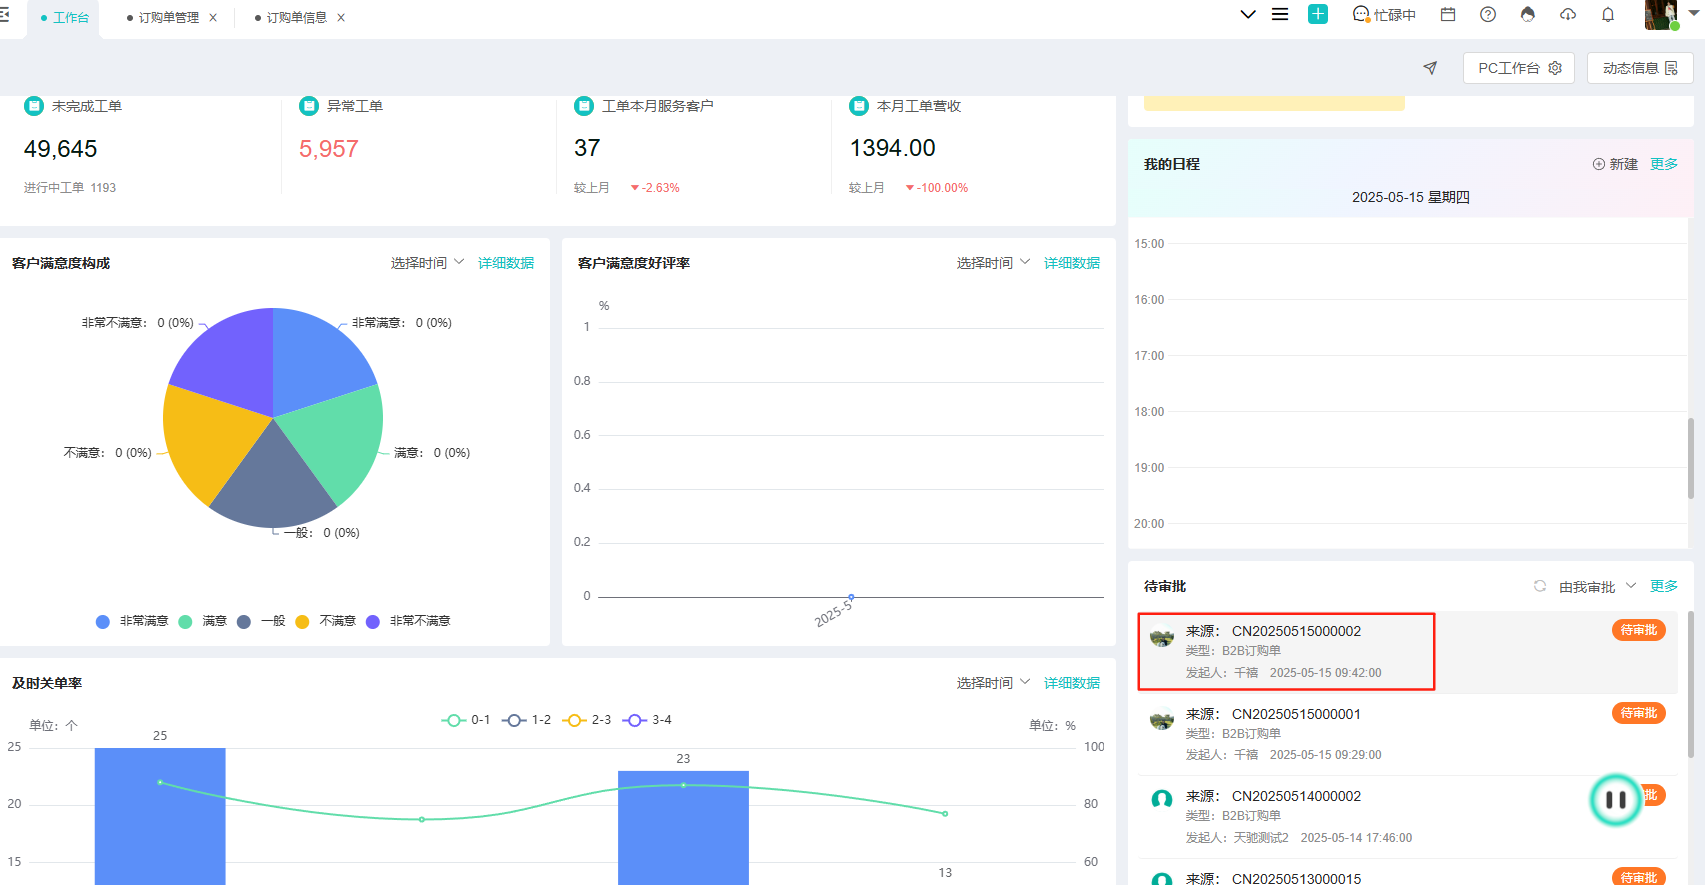Switch to the 订购单信息 tab
Screen dimensions: 1705x885
[296, 18]
